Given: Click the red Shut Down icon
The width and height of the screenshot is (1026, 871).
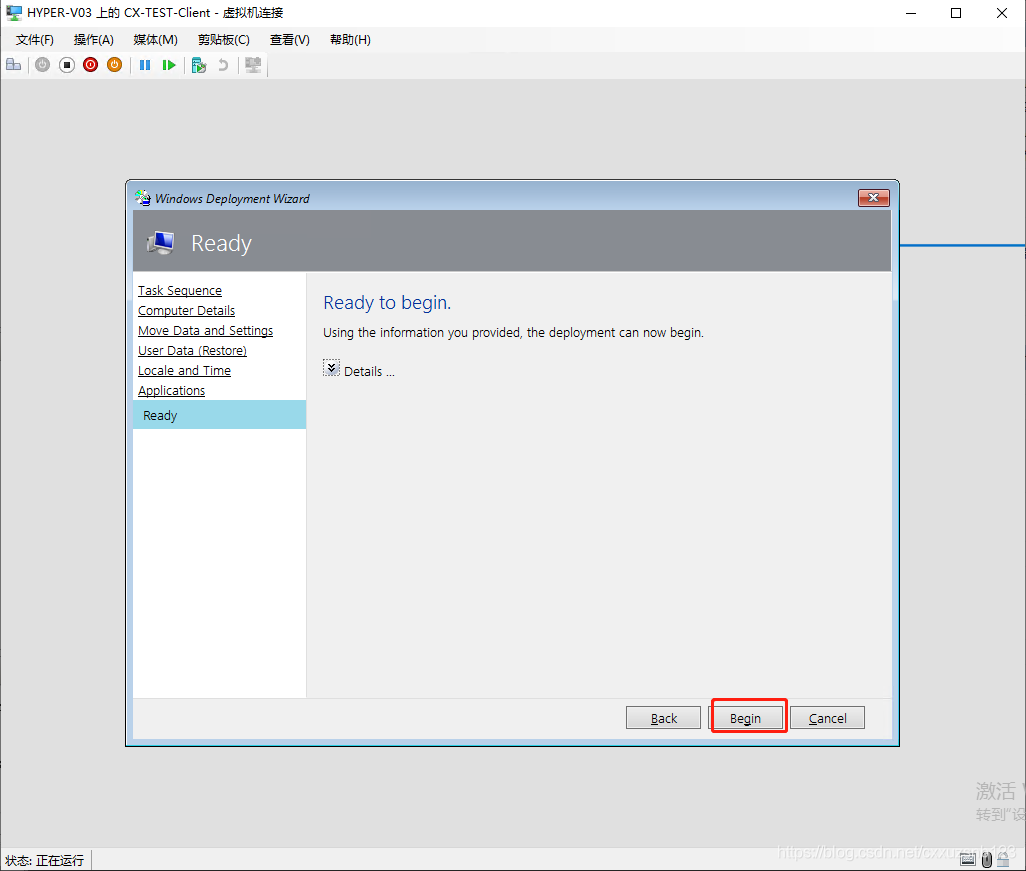Looking at the screenshot, I should (x=90, y=65).
